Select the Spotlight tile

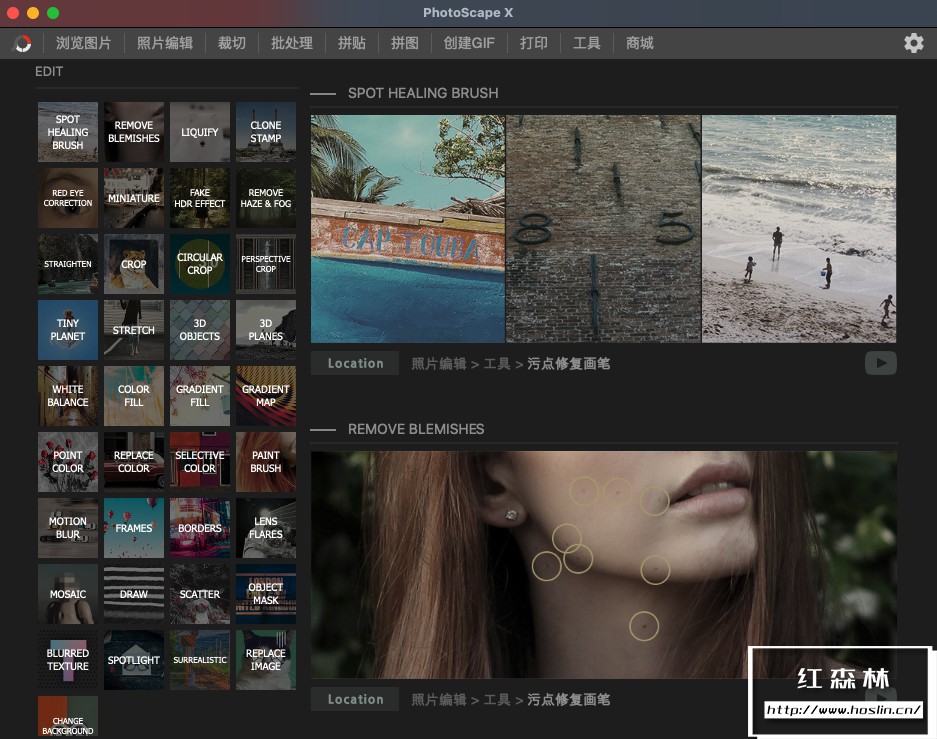pos(134,660)
